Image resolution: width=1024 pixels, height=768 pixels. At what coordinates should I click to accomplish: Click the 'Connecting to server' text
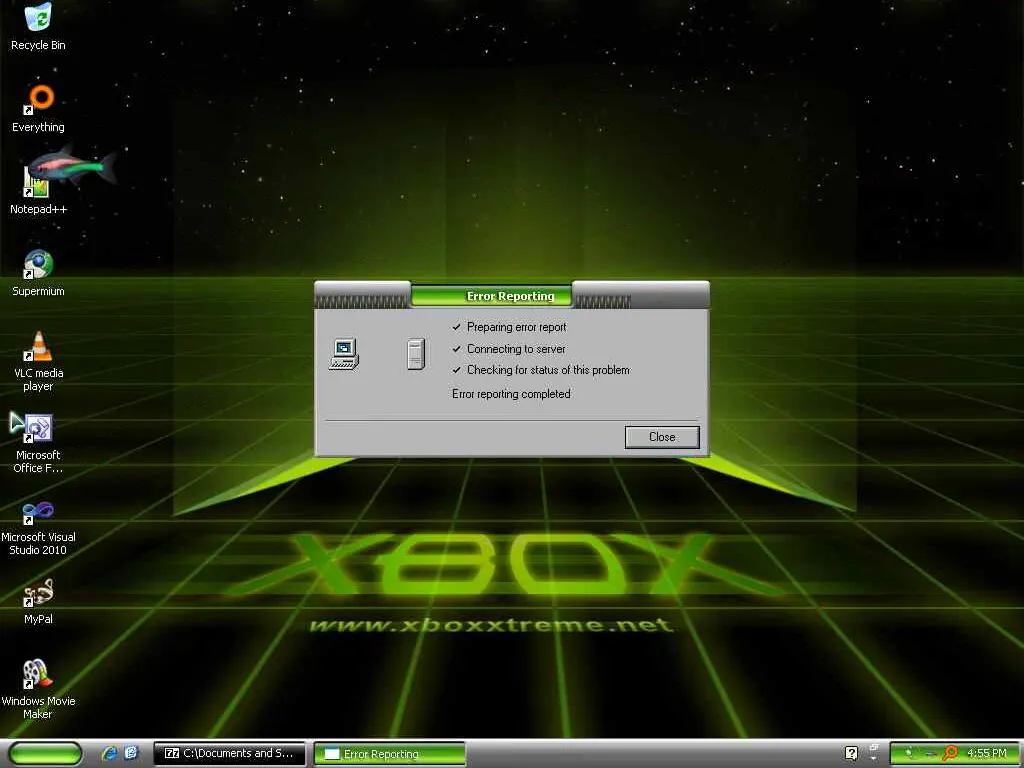click(516, 349)
